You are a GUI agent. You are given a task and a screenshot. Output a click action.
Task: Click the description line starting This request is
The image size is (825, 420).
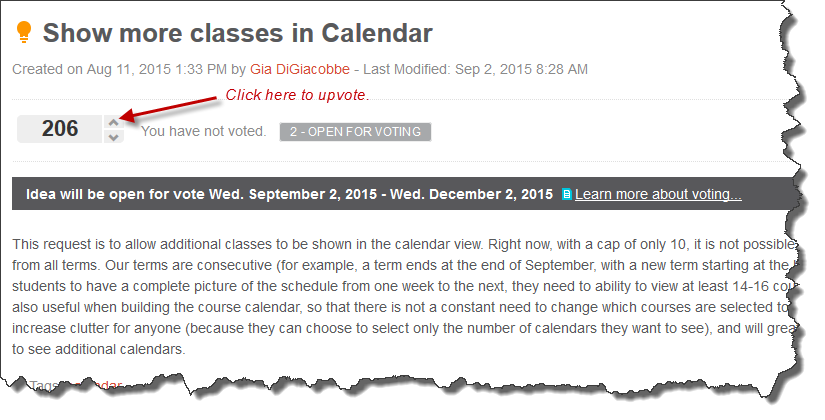pos(403,244)
